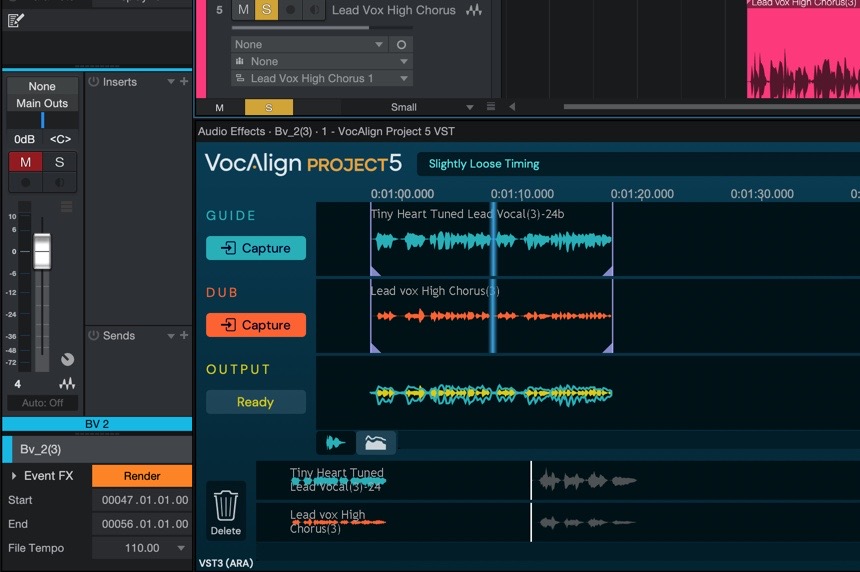The width and height of the screenshot is (860, 572).
Task: Select the pitch contour view icon
Action: point(376,442)
